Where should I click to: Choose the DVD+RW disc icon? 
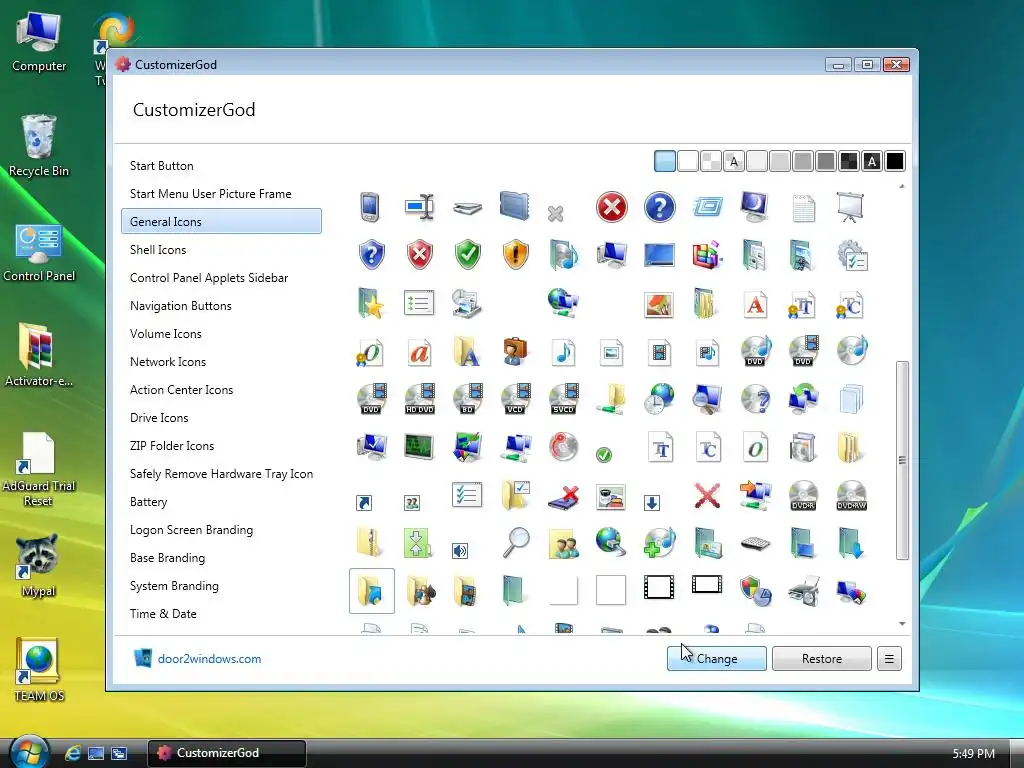pos(852,496)
